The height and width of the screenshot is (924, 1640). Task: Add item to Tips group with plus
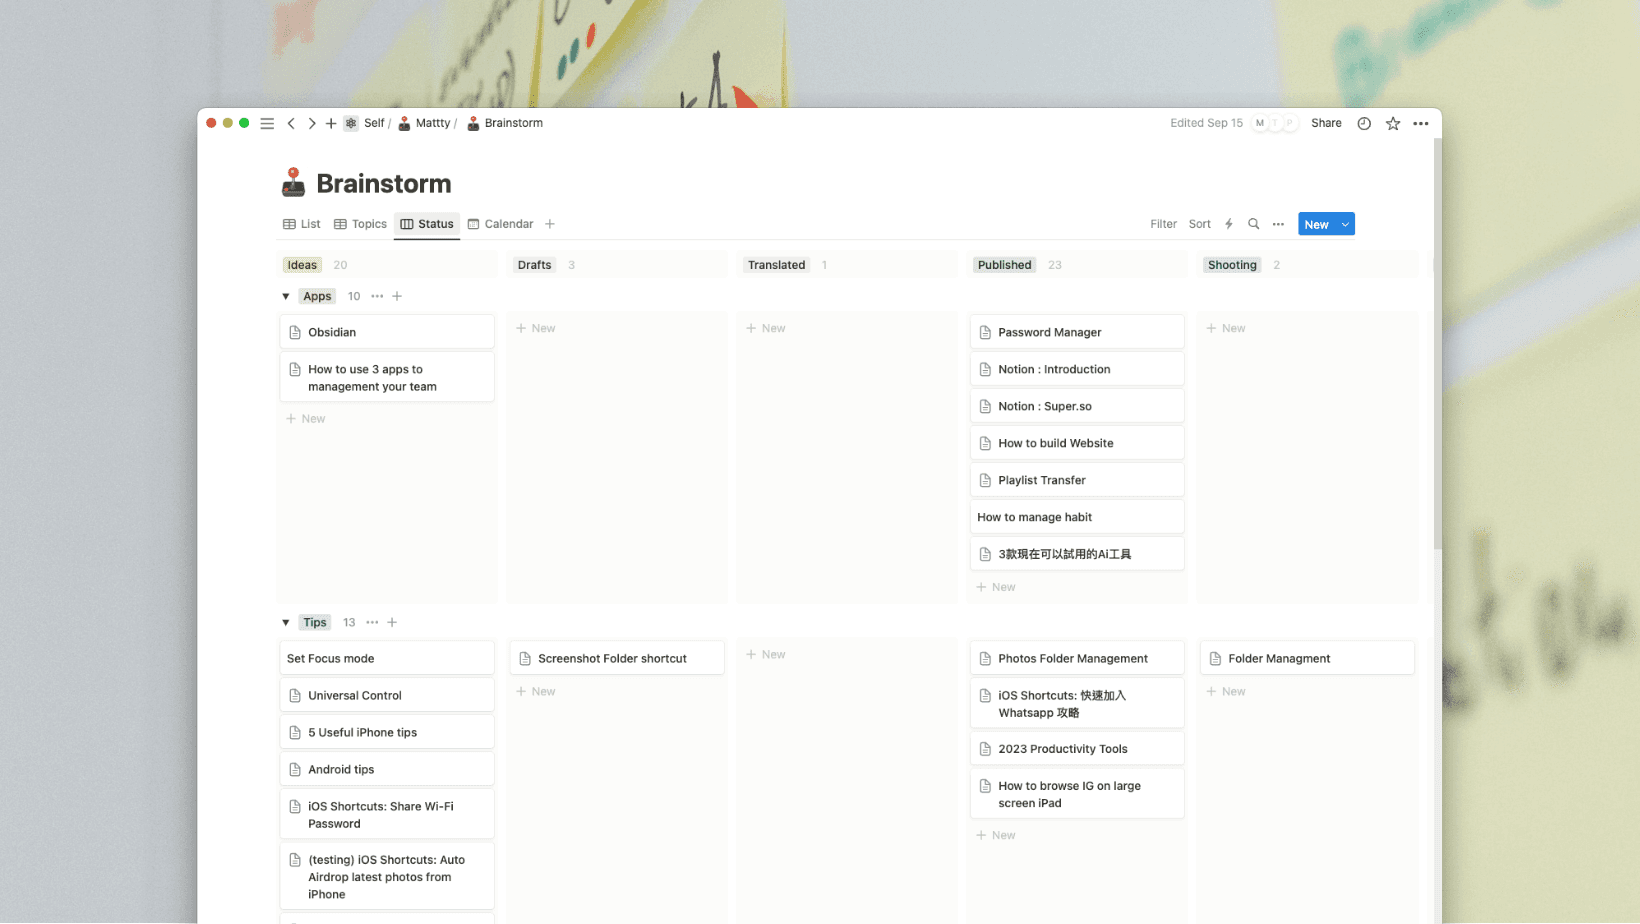(x=392, y=622)
